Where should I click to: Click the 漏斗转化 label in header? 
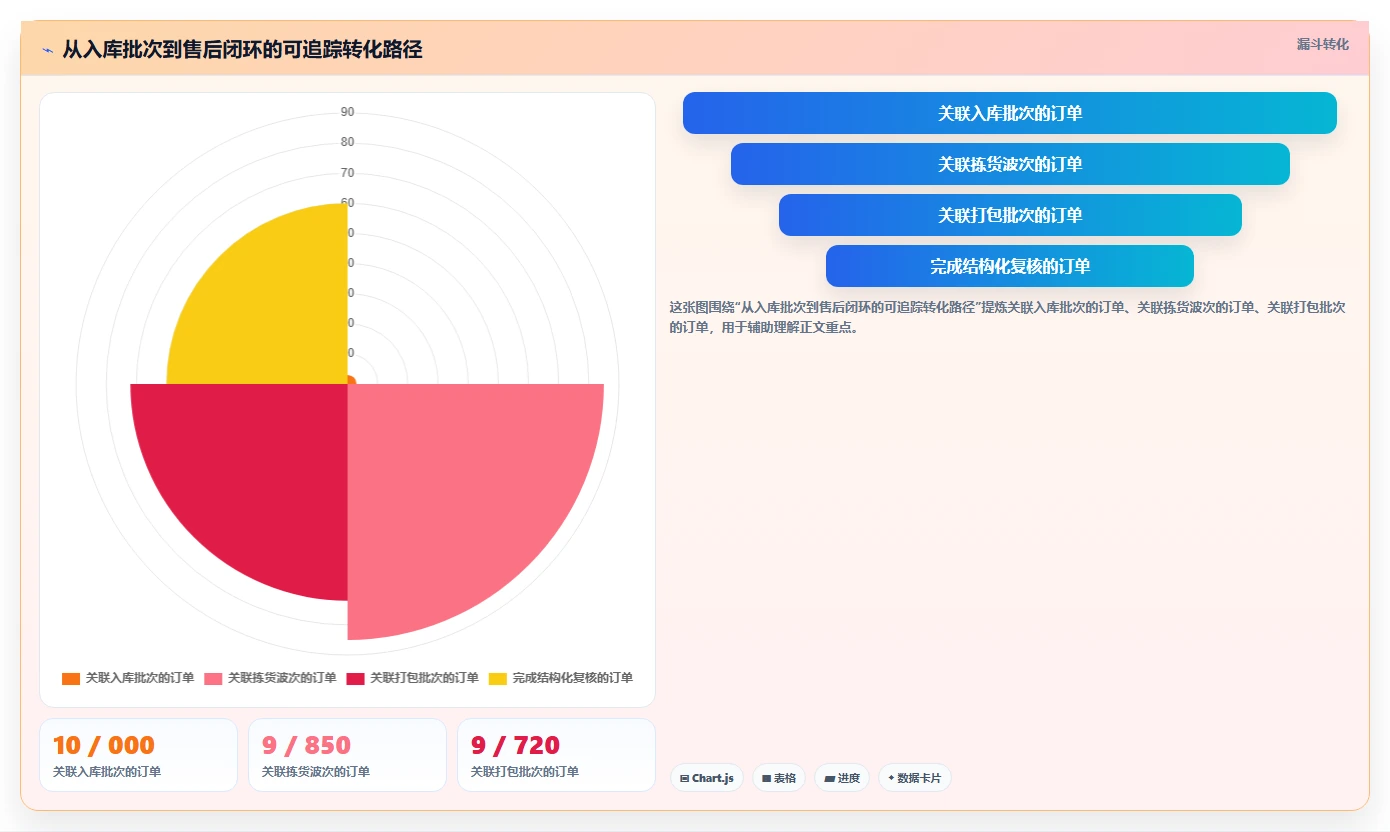tap(1323, 45)
